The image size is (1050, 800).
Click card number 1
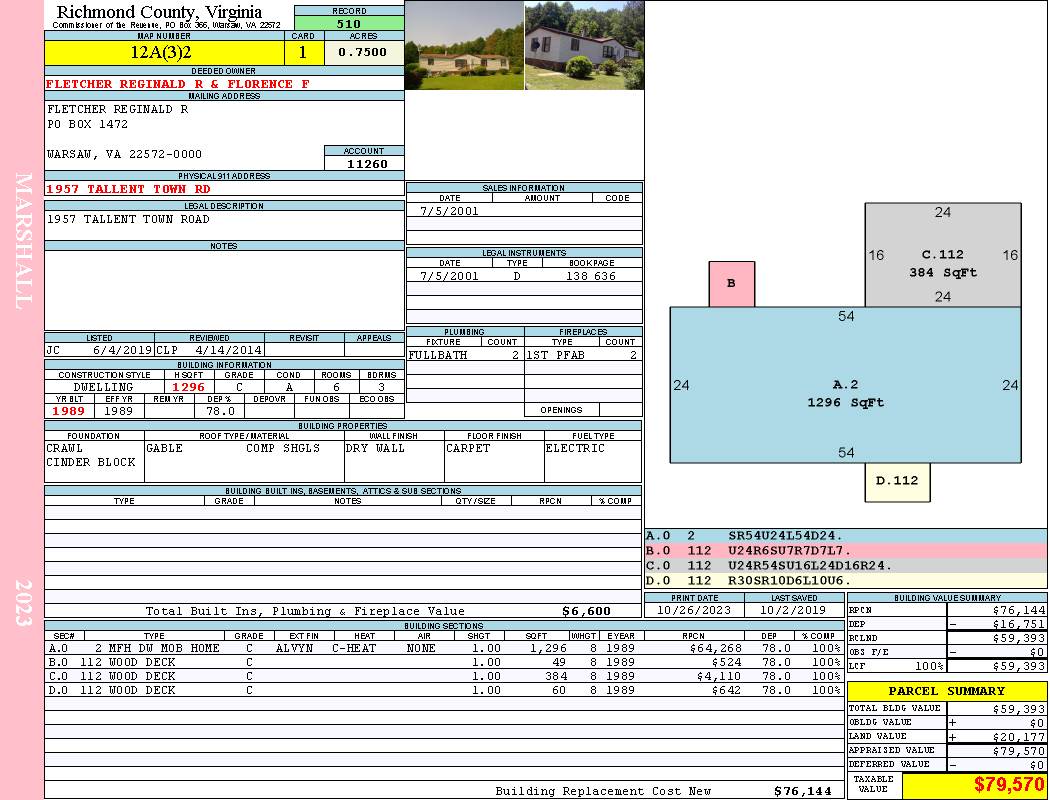click(x=303, y=52)
